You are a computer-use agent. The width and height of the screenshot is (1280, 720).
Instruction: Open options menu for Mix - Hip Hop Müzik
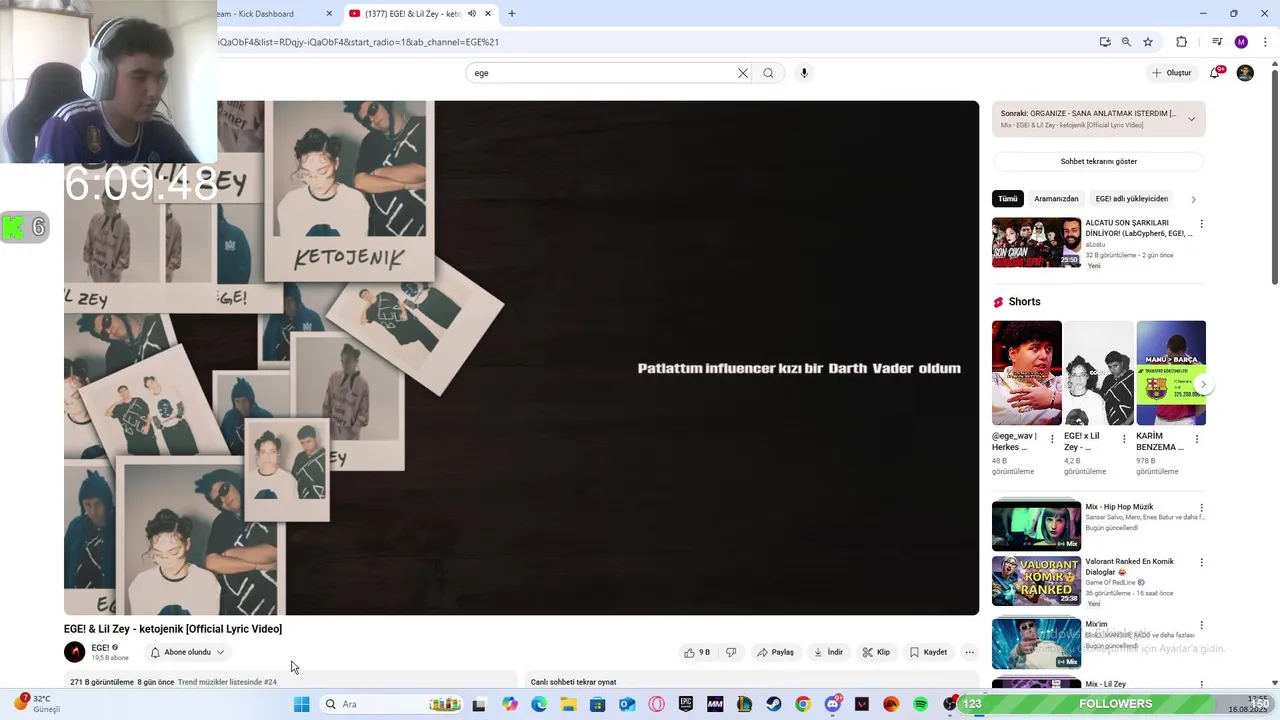1201,508
